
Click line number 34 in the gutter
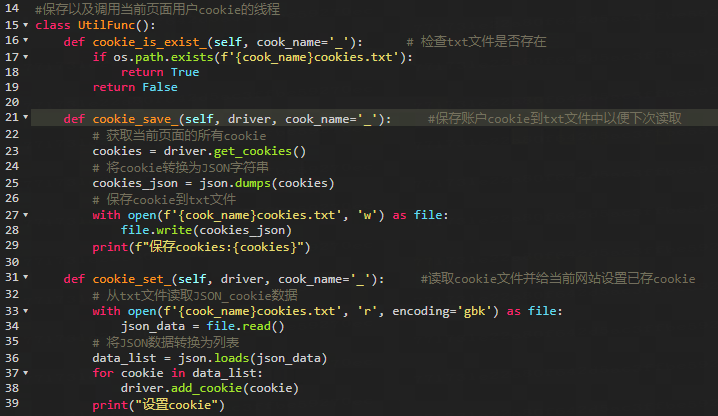tap(12, 326)
